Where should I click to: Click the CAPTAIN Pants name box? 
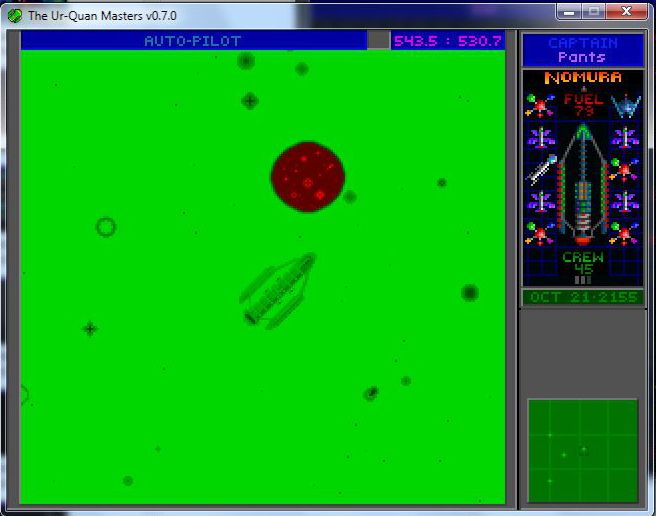(x=583, y=50)
